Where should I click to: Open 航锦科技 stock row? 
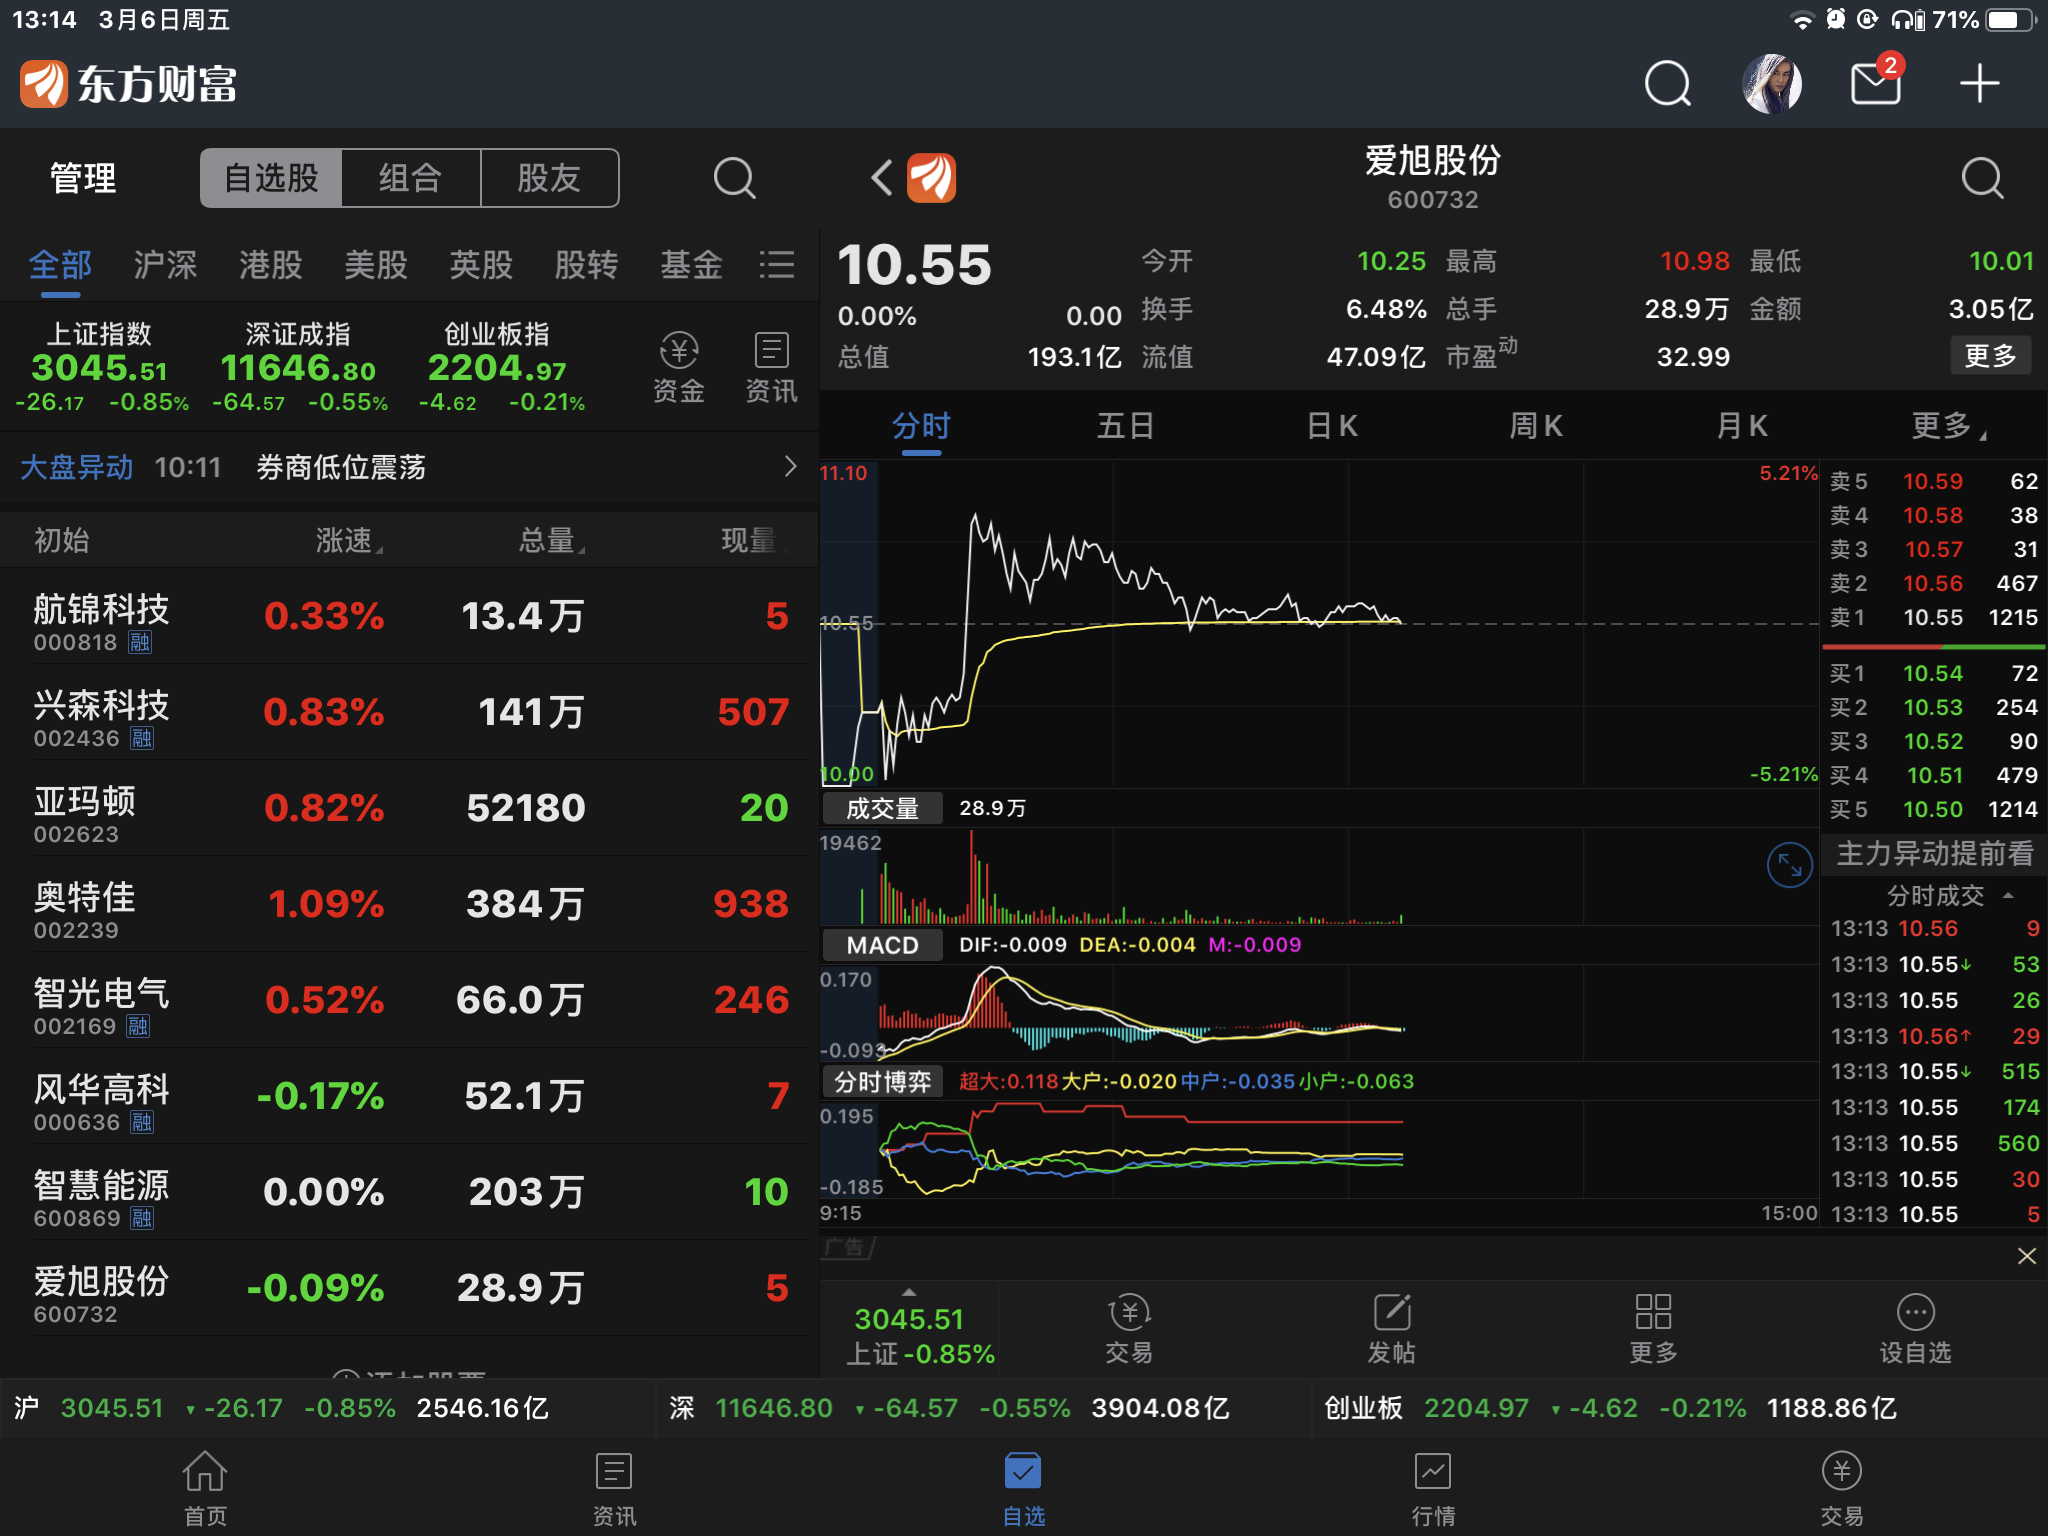pyautogui.click(x=409, y=617)
